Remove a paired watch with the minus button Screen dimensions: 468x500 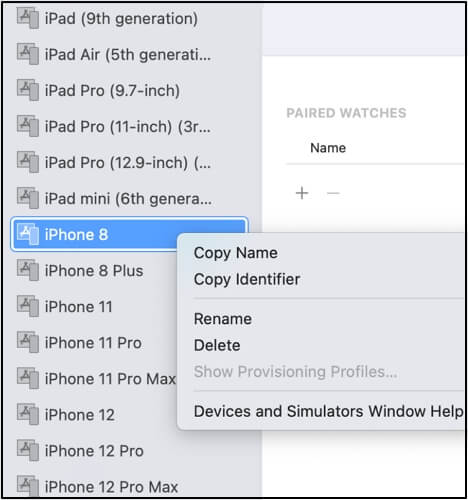tap(333, 193)
